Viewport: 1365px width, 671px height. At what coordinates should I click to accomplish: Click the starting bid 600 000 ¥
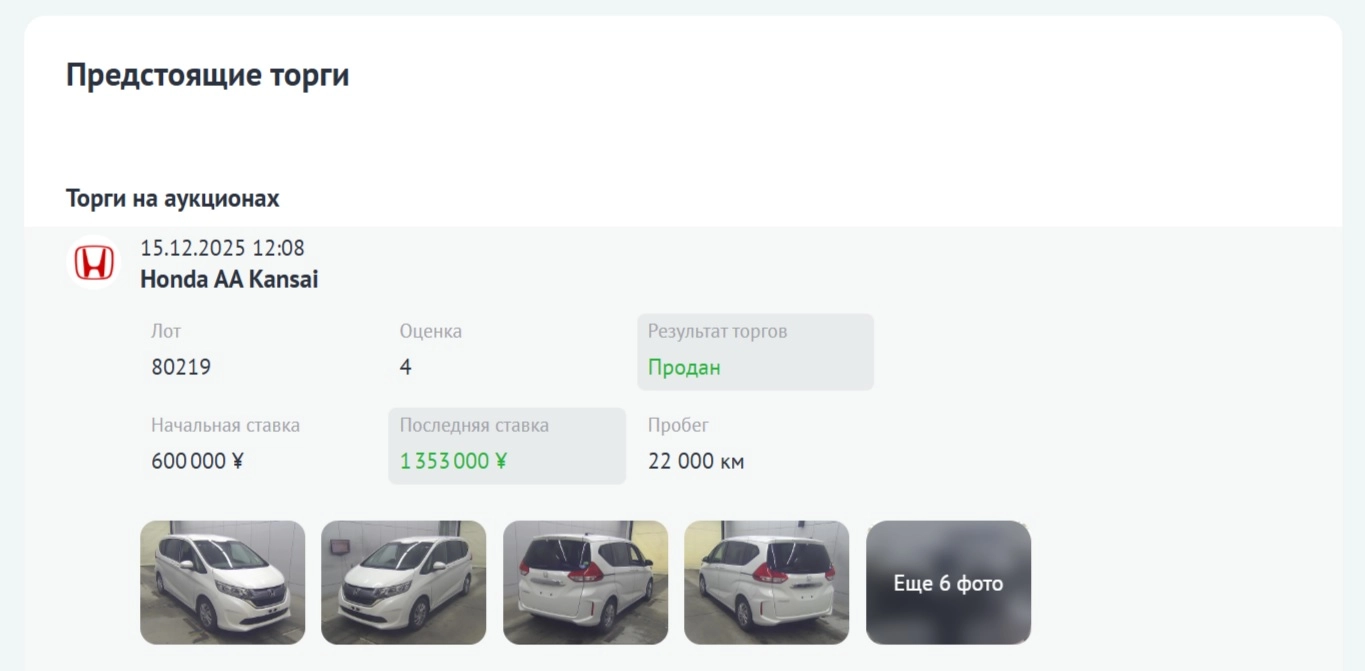198,461
